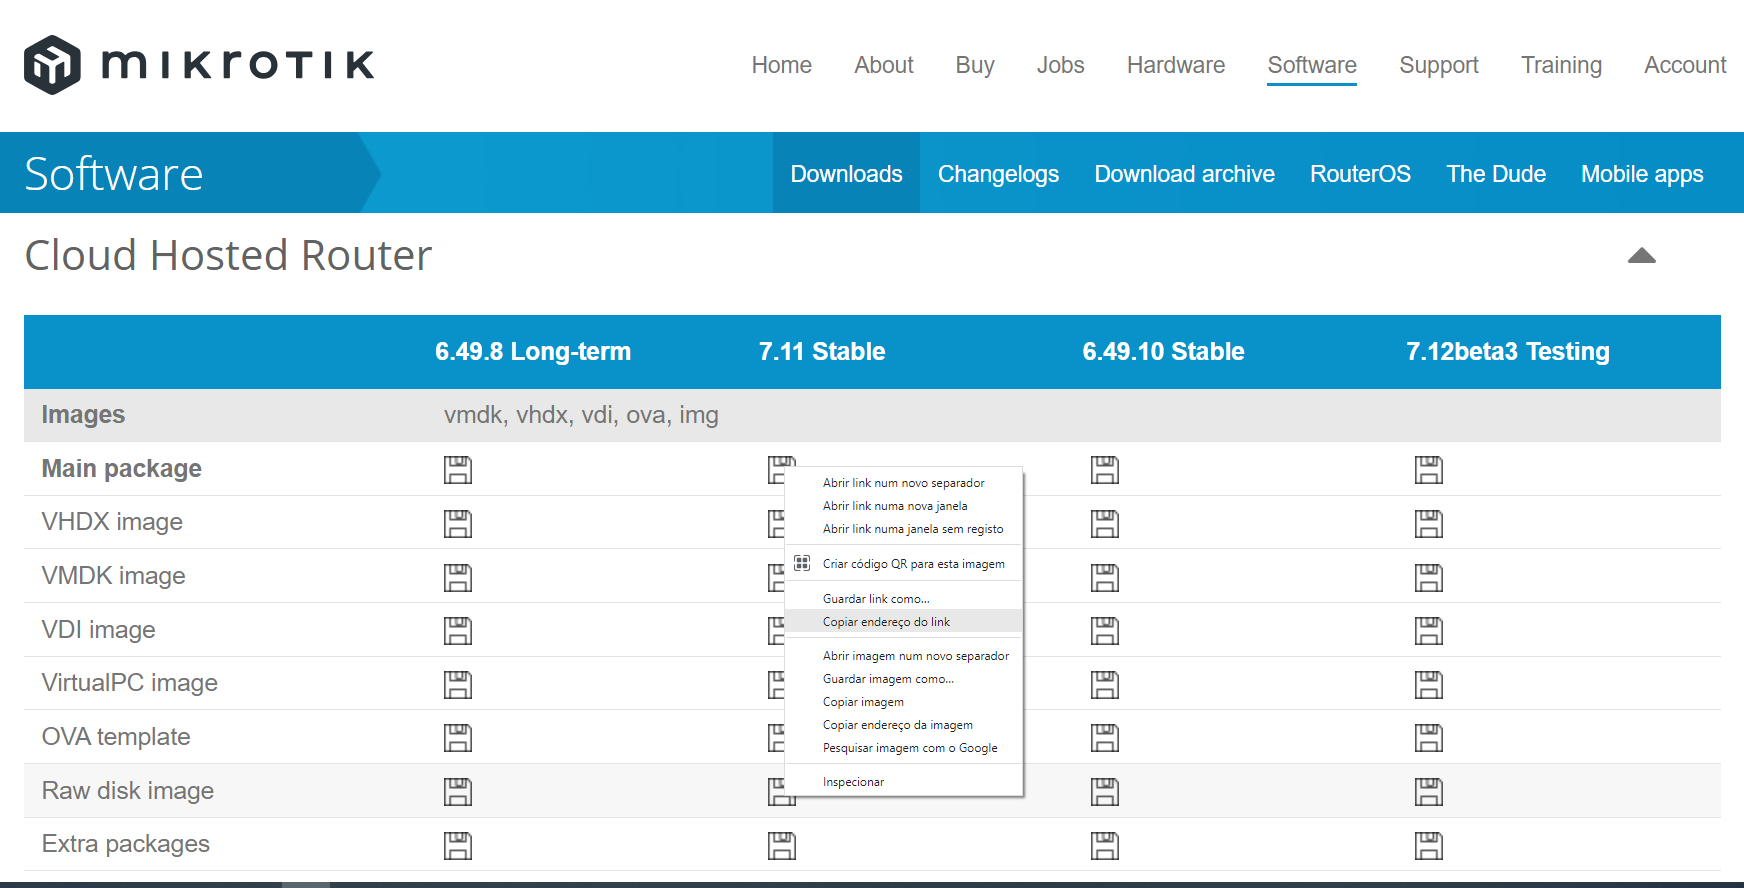Screen dimensions: 1744x888
Task: Download 6.49.10 Stable Raw disk image
Action: (x=1105, y=792)
